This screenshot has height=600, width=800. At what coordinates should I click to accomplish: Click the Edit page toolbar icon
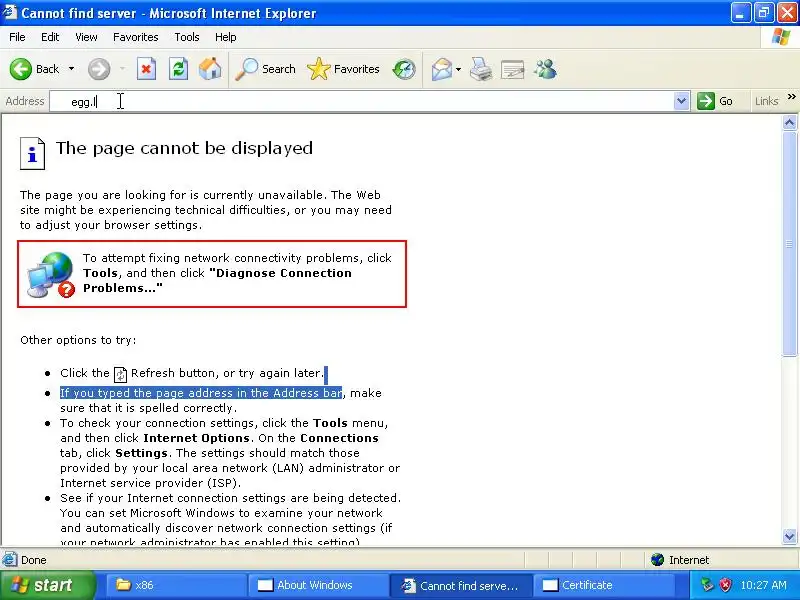pos(512,69)
